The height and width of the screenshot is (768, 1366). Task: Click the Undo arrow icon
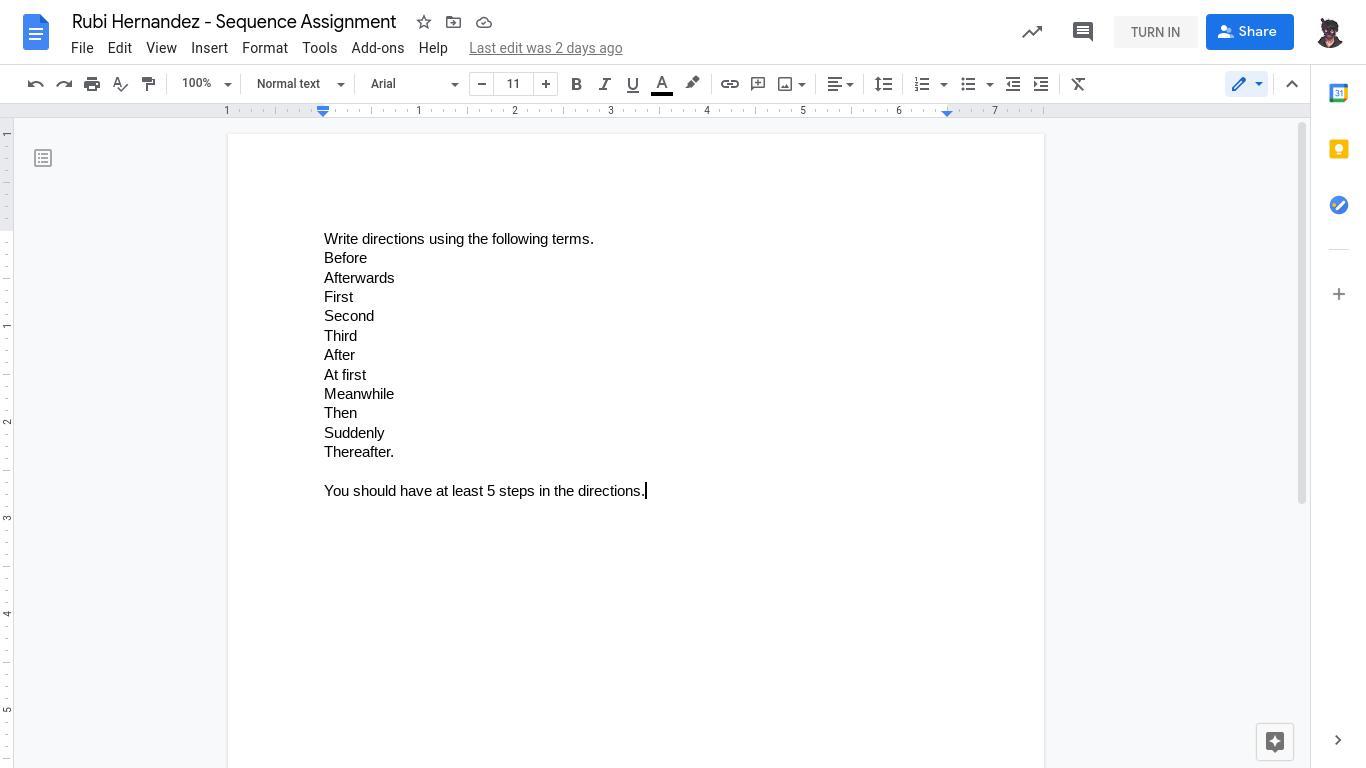point(36,84)
